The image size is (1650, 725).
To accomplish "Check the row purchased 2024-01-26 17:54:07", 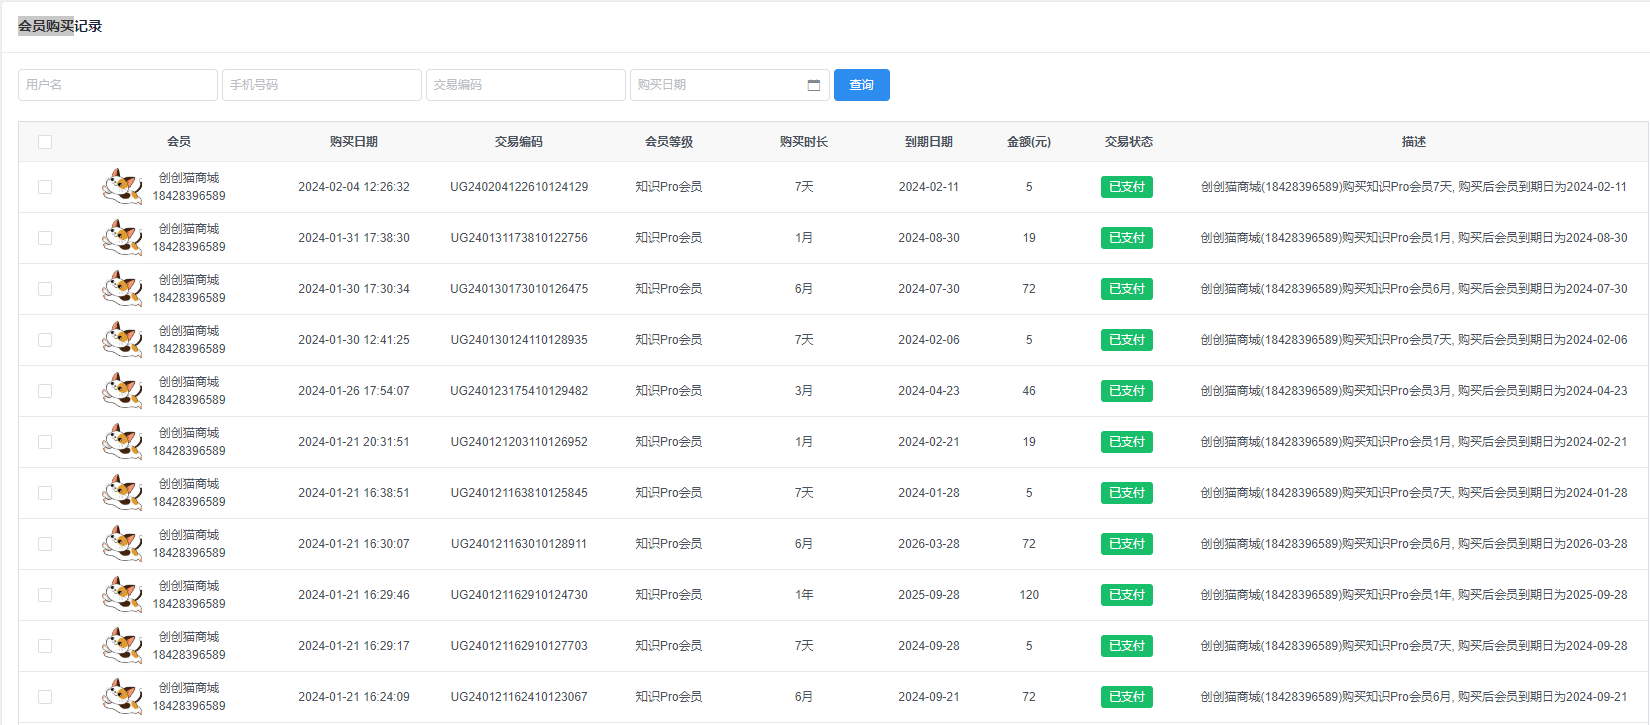I will point(45,391).
